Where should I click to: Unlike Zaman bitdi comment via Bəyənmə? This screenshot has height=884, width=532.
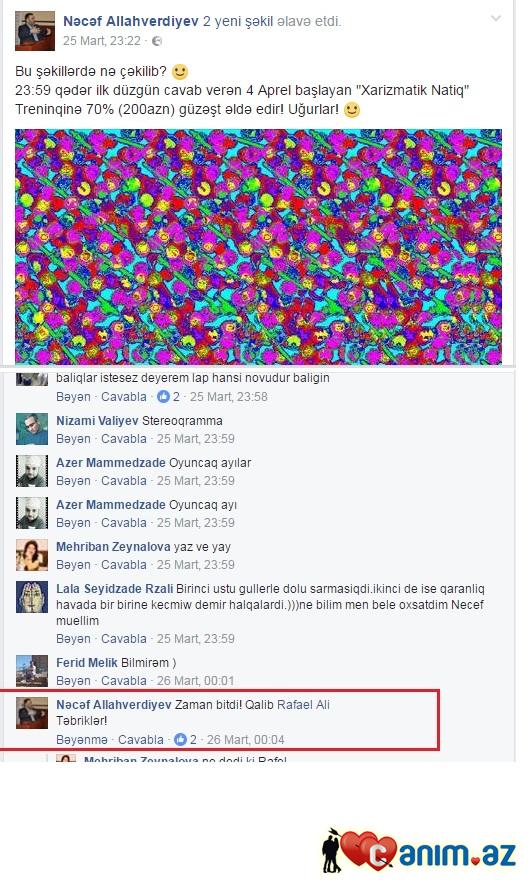82,739
